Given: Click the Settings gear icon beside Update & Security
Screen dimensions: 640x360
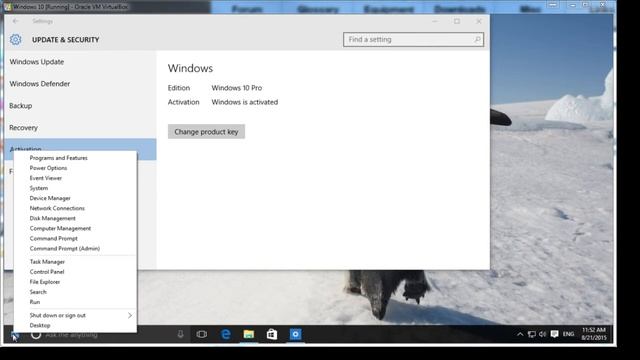Looking at the screenshot, I should point(16,40).
